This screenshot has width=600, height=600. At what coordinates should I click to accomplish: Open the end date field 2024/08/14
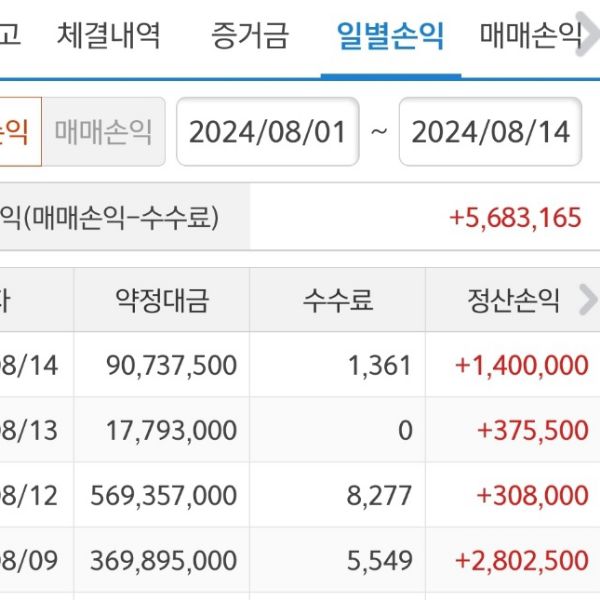tap(490, 132)
